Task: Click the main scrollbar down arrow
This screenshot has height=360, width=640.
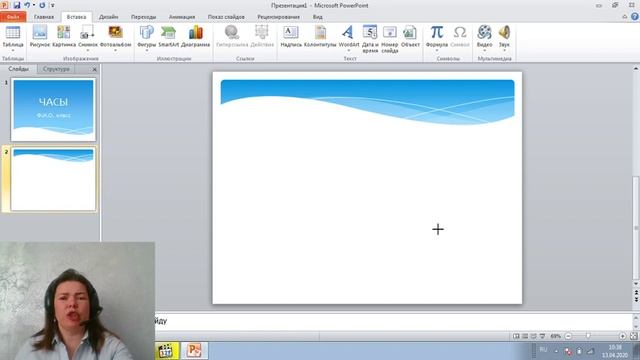Action: click(x=636, y=284)
